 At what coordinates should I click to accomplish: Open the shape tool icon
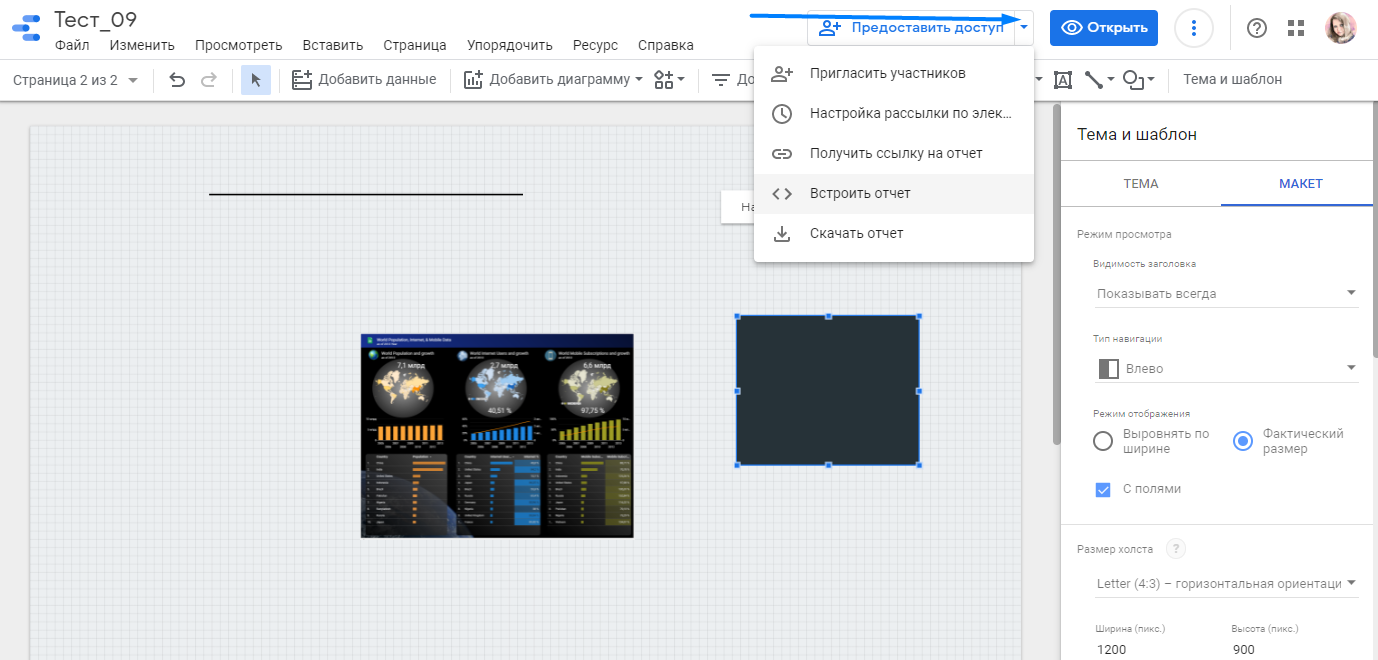tap(1137, 80)
